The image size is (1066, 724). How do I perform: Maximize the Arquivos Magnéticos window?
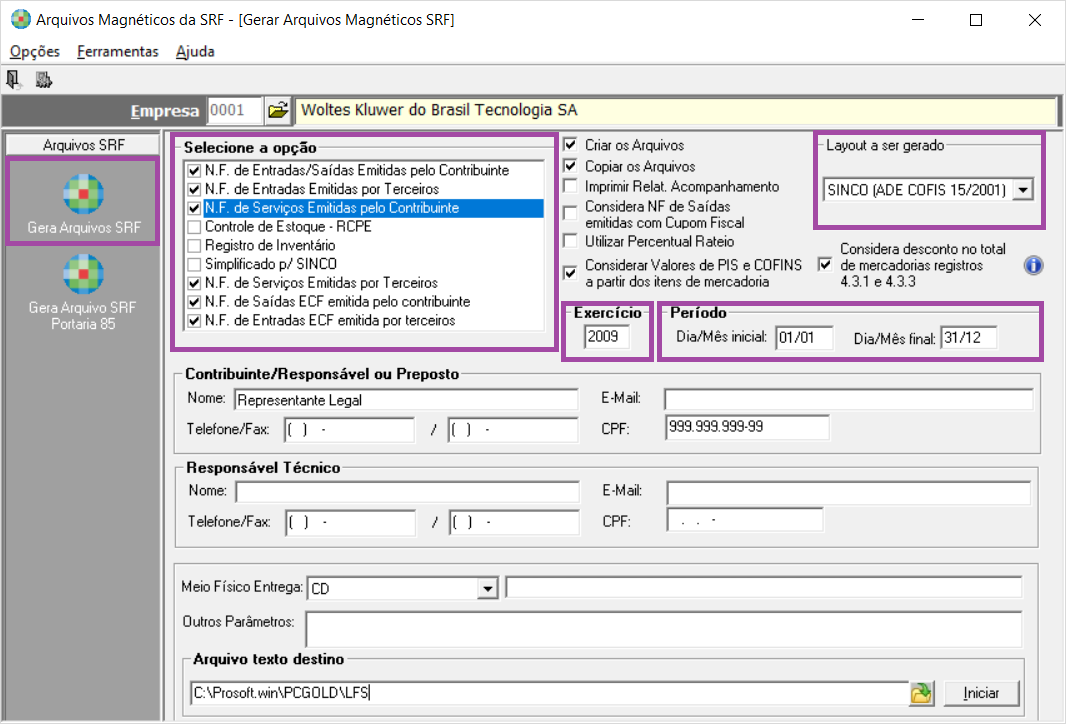pyautogui.click(x=976, y=20)
